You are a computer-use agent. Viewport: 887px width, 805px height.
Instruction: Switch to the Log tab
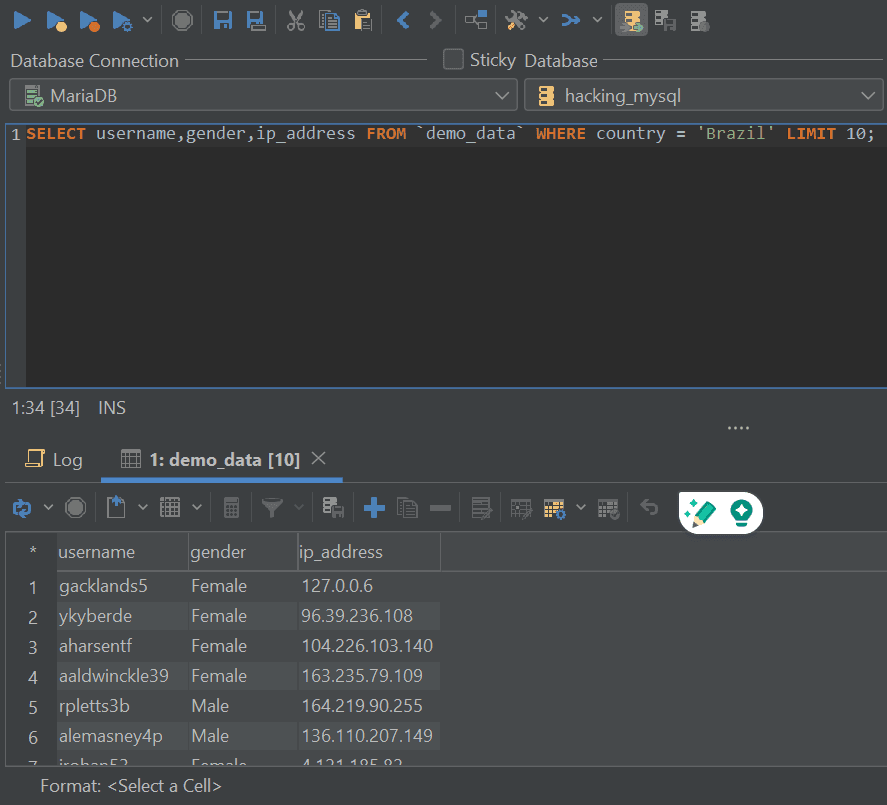point(54,459)
